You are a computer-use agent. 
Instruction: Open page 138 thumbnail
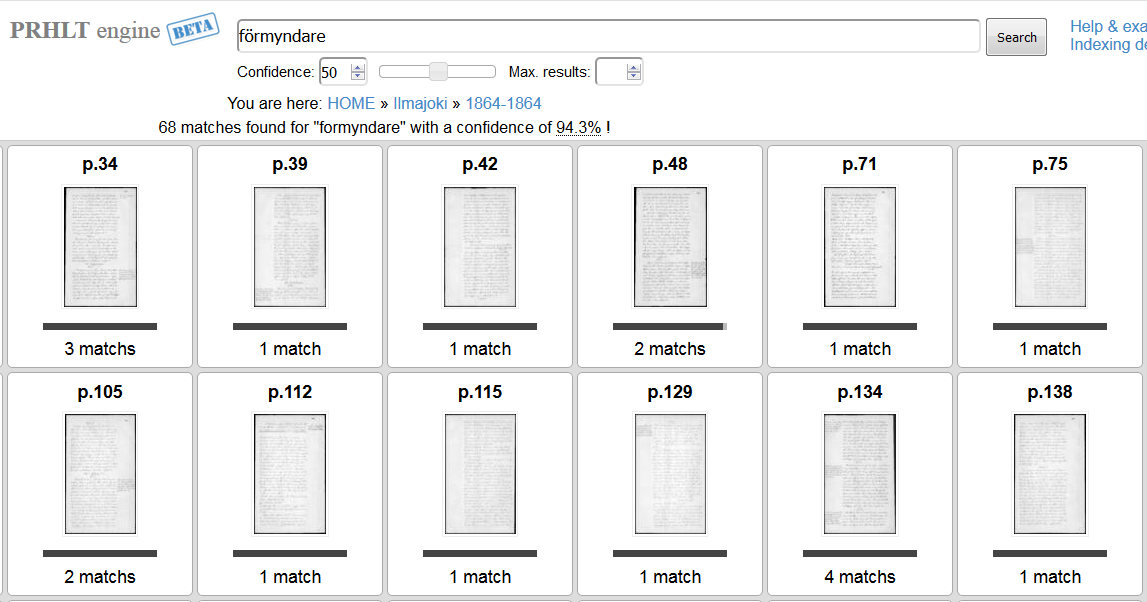tap(1050, 473)
